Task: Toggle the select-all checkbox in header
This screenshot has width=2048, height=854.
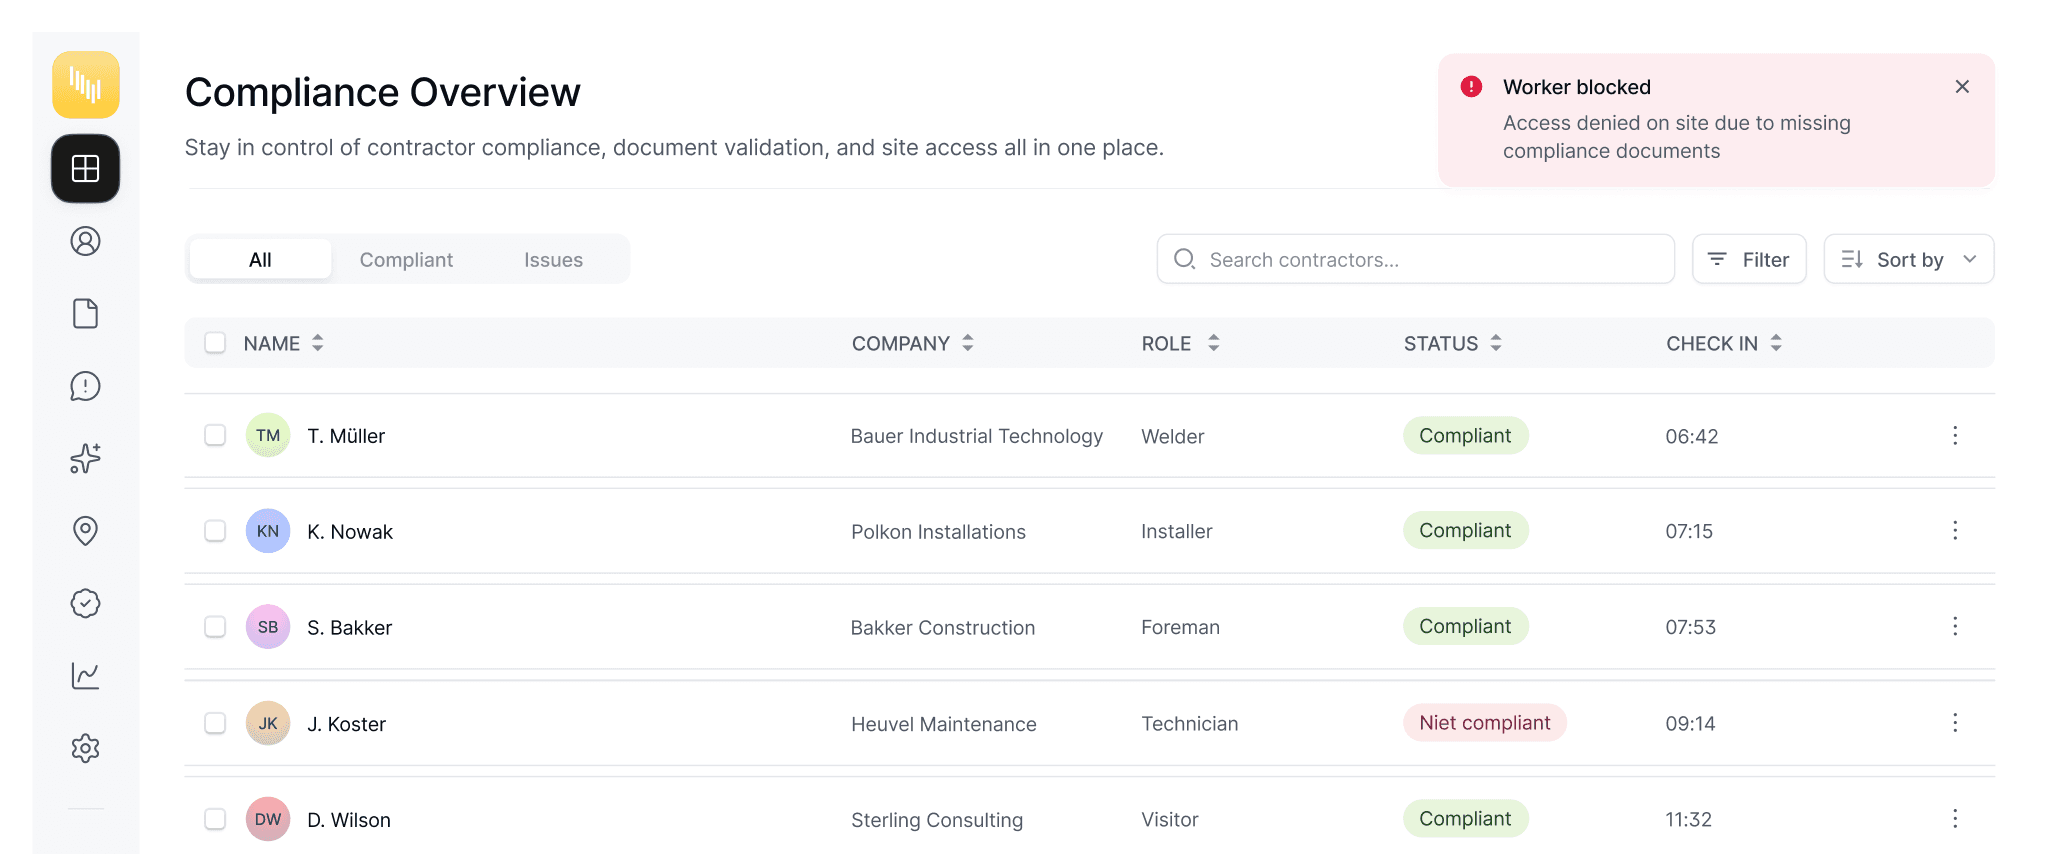Action: coord(215,343)
